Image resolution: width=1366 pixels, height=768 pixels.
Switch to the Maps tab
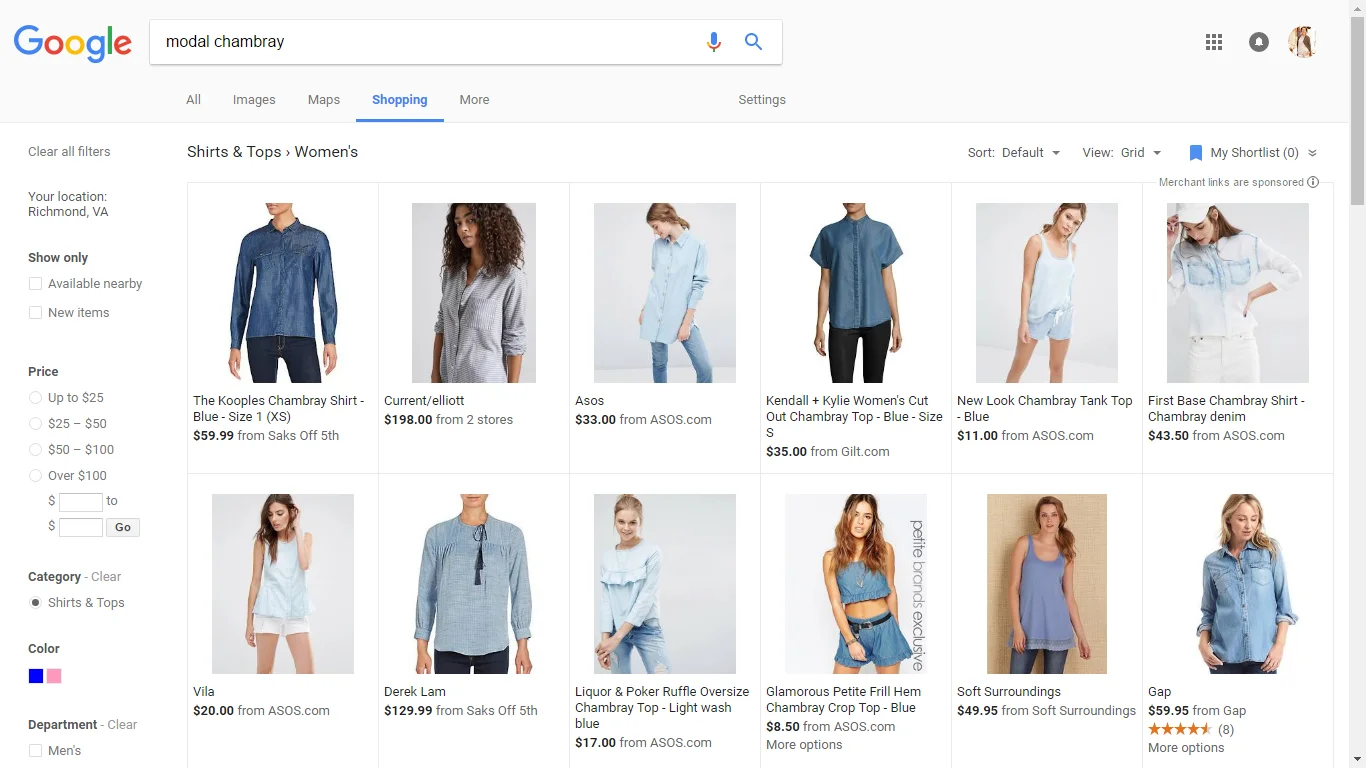(324, 100)
